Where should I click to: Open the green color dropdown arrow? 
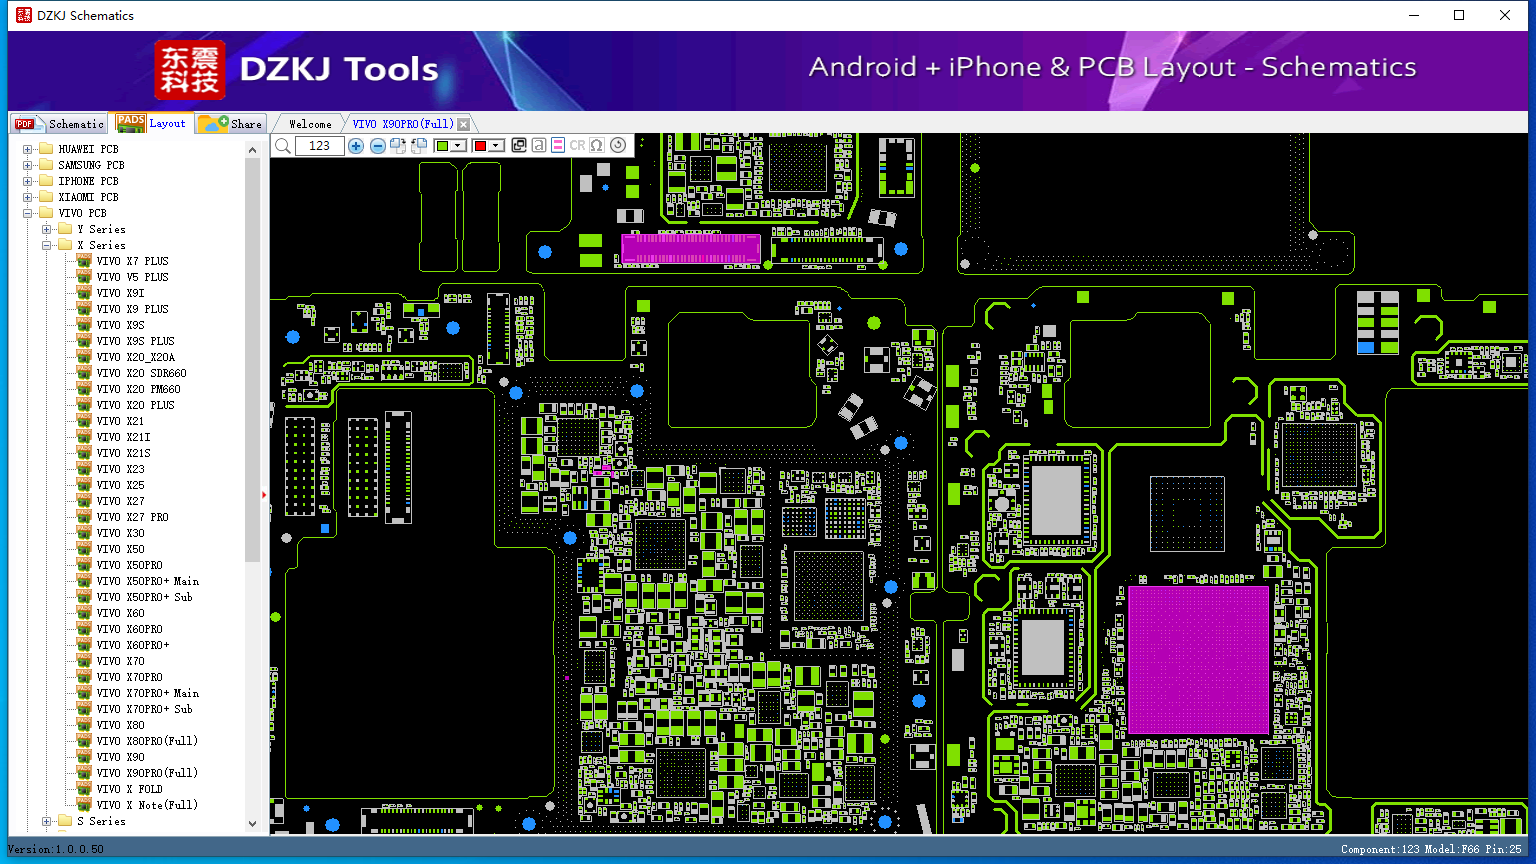click(458, 146)
